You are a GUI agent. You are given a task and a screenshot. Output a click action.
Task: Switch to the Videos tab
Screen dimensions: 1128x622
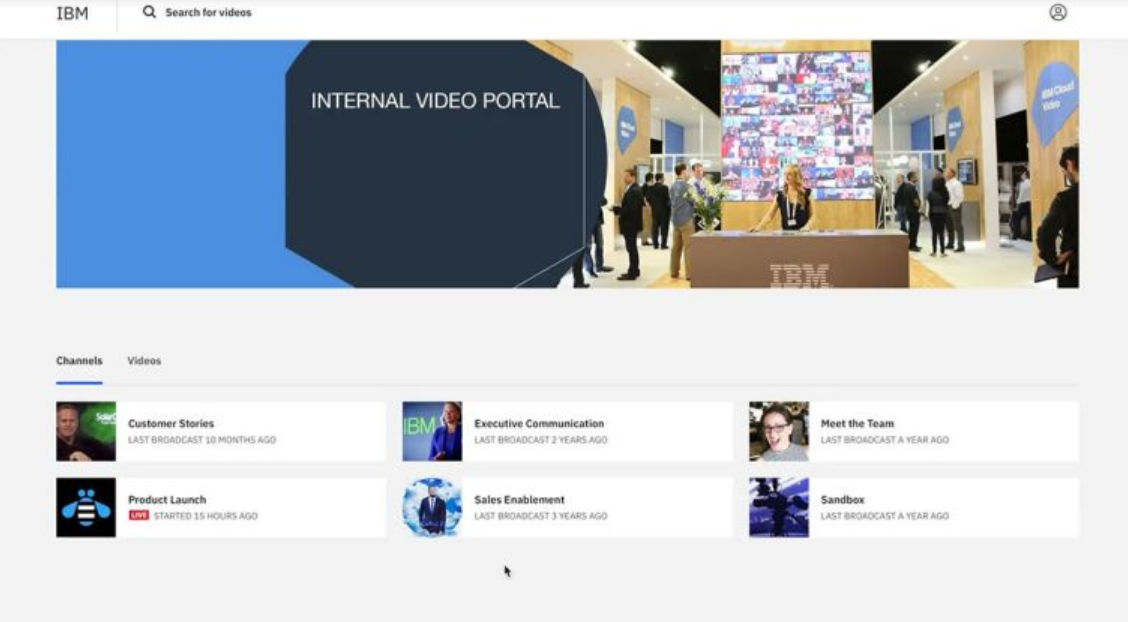144,360
